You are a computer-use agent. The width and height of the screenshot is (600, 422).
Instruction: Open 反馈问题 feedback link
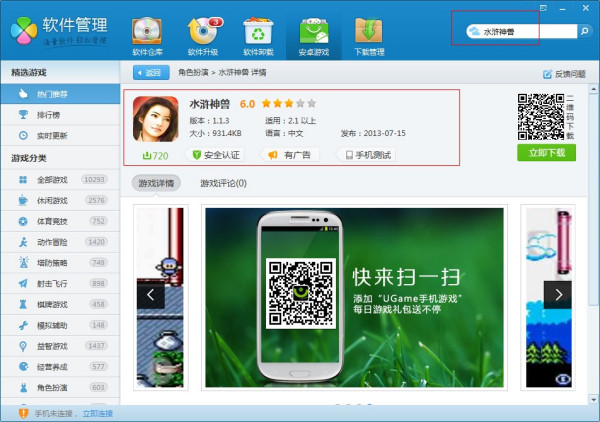pos(564,74)
